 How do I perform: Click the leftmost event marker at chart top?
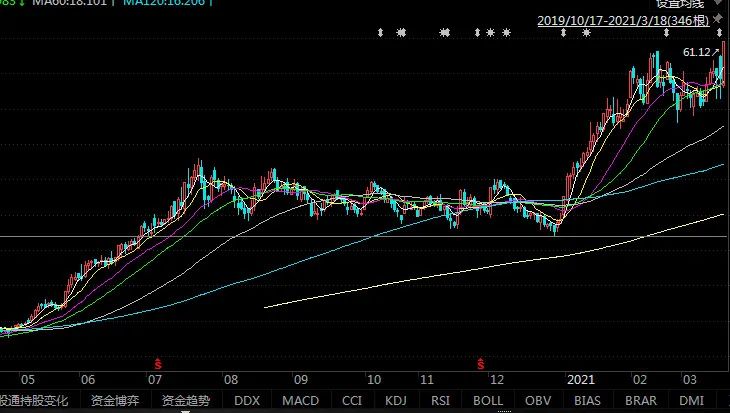coord(380,33)
